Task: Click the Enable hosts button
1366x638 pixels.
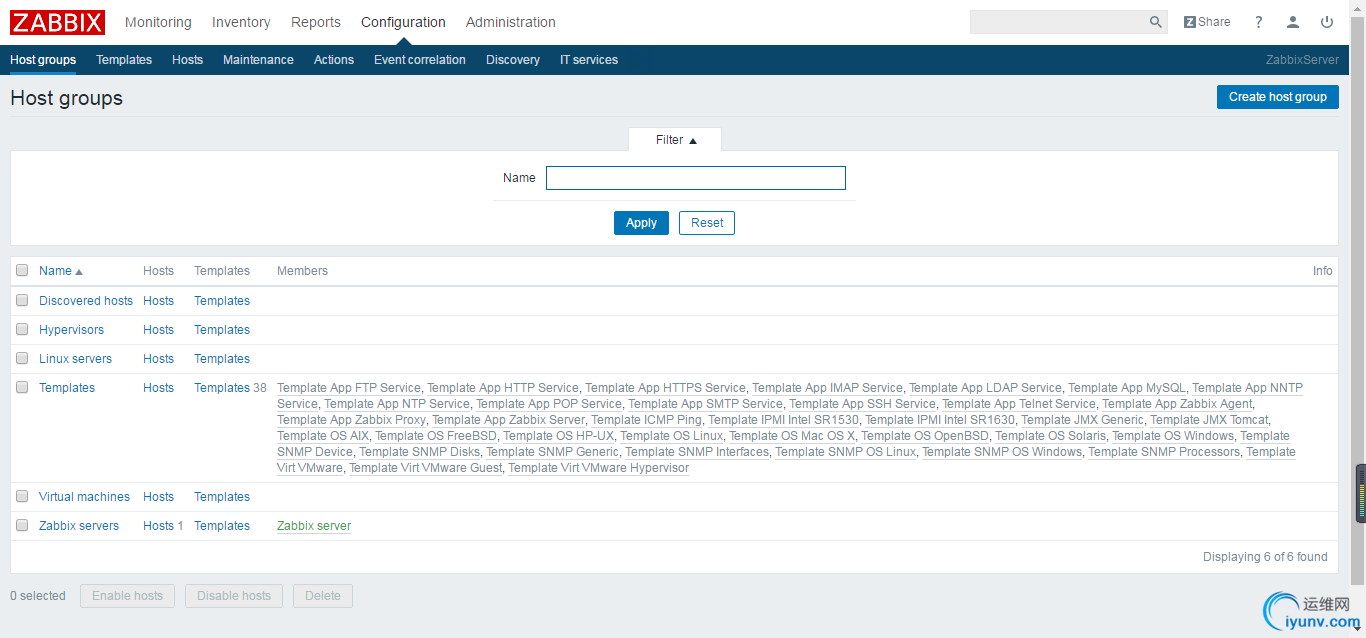Action: tap(128, 596)
